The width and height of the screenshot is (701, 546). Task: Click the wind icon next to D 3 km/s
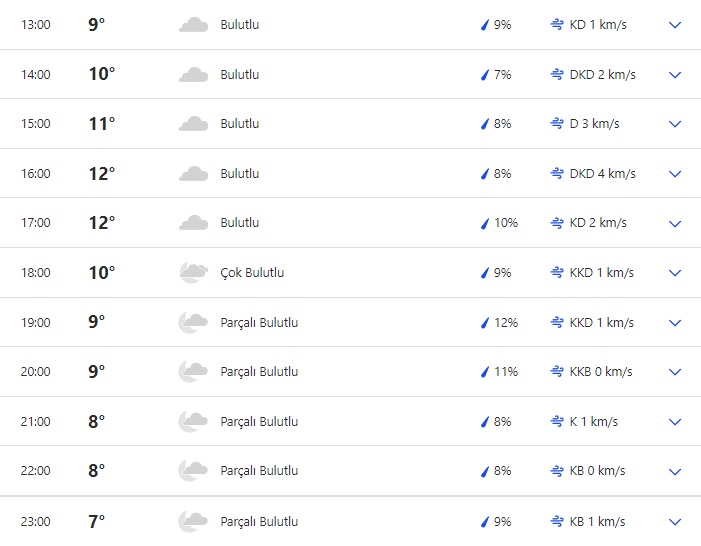pyautogui.click(x=557, y=124)
